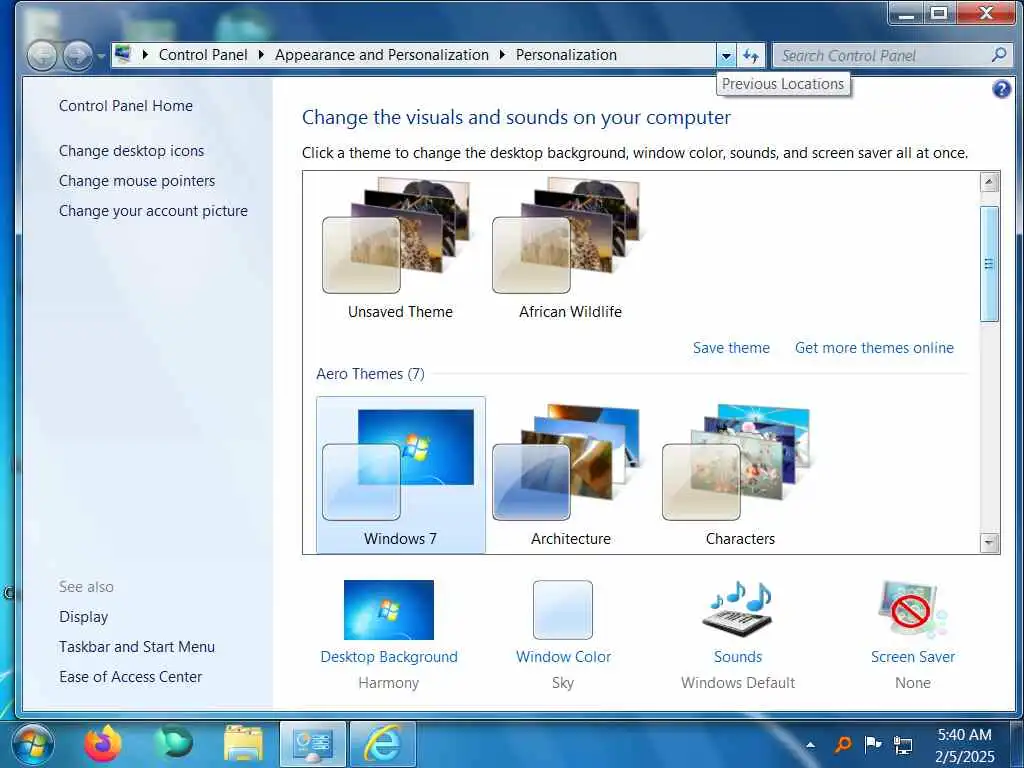Viewport: 1024px width, 768px height.
Task: Expand arrow after Appearance and Personalization breadcrumb
Action: (x=502, y=55)
